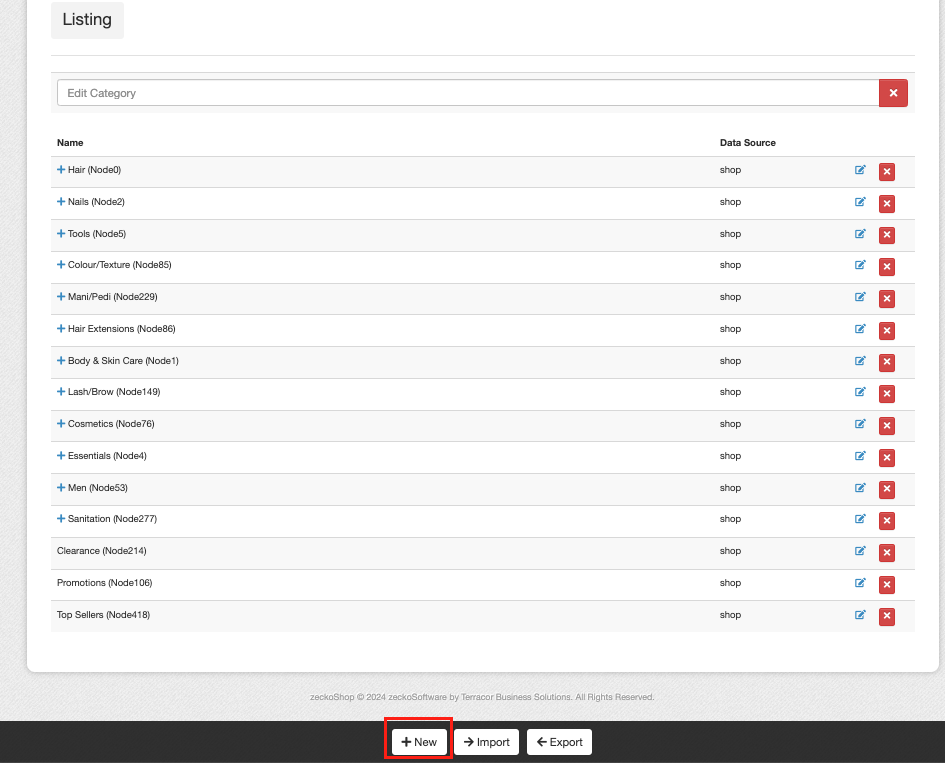Expand the Sanitation (Node277) node
Screen dimensions: 945x763
coord(61,519)
